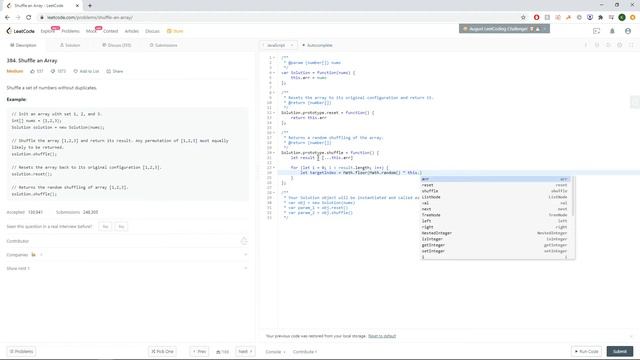Screen dimensions: 640x360
Task: Click the Reset to default link
Action: pyautogui.click(x=382, y=336)
